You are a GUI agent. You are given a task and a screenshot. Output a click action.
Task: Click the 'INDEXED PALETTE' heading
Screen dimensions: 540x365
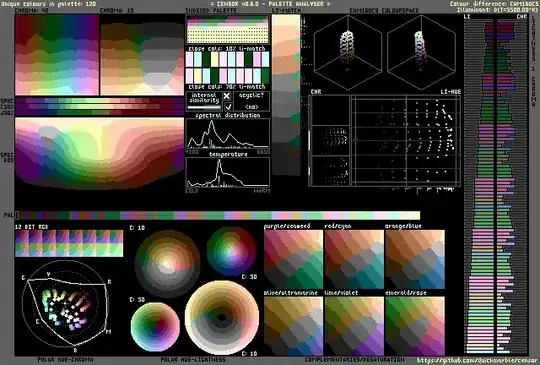pos(210,11)
